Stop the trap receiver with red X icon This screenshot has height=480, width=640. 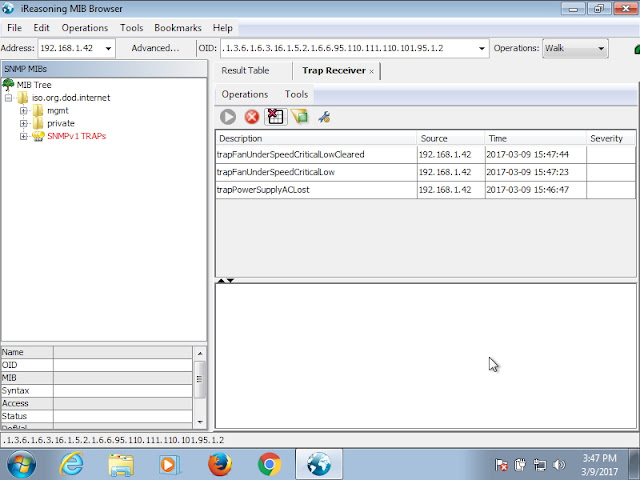252,117
